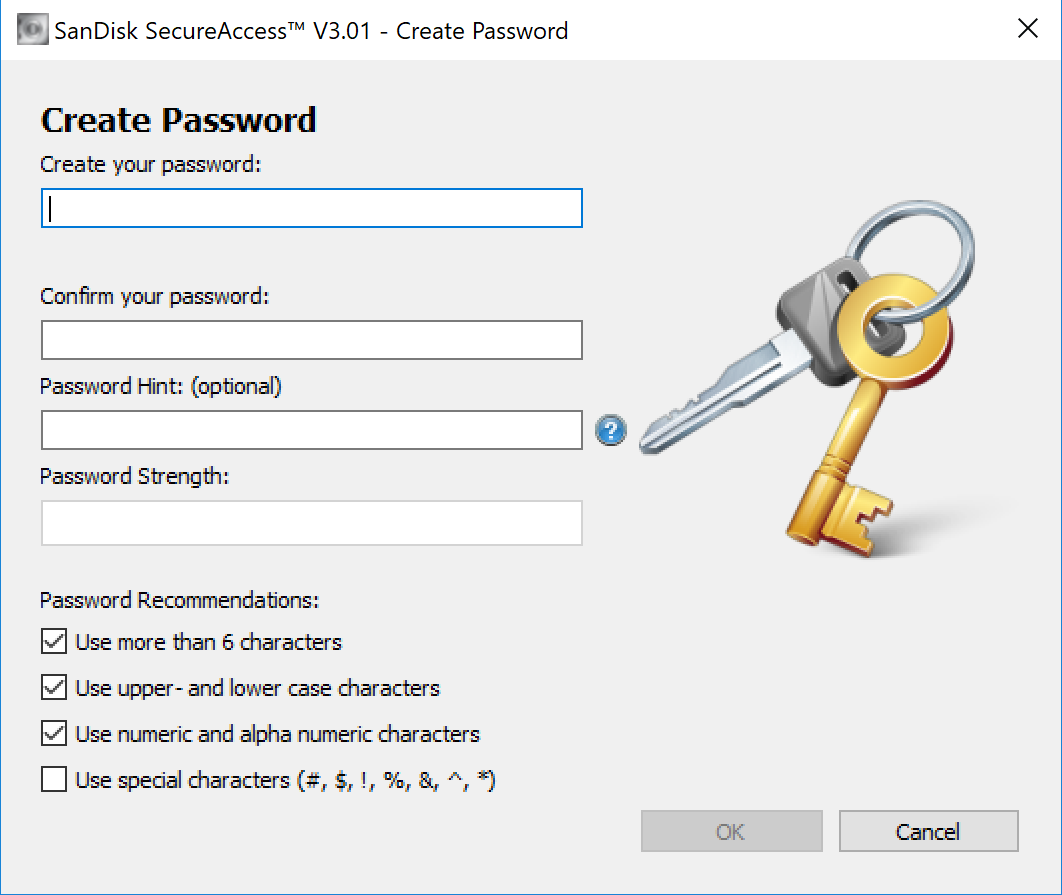Click the "Create Password" bold heading
The height and width of the screenshot is (895, 1062).
coord(178,120)
